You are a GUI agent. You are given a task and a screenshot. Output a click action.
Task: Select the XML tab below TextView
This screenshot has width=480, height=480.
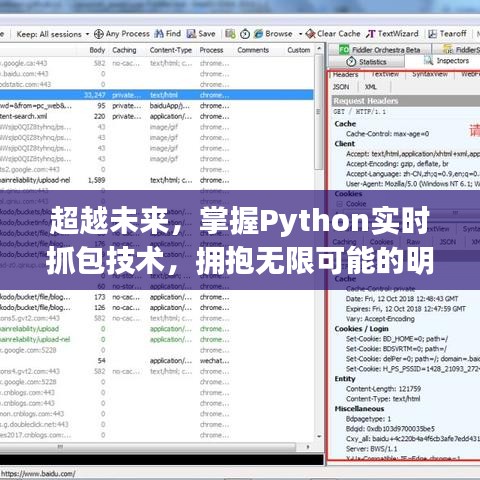coord(371,87)
